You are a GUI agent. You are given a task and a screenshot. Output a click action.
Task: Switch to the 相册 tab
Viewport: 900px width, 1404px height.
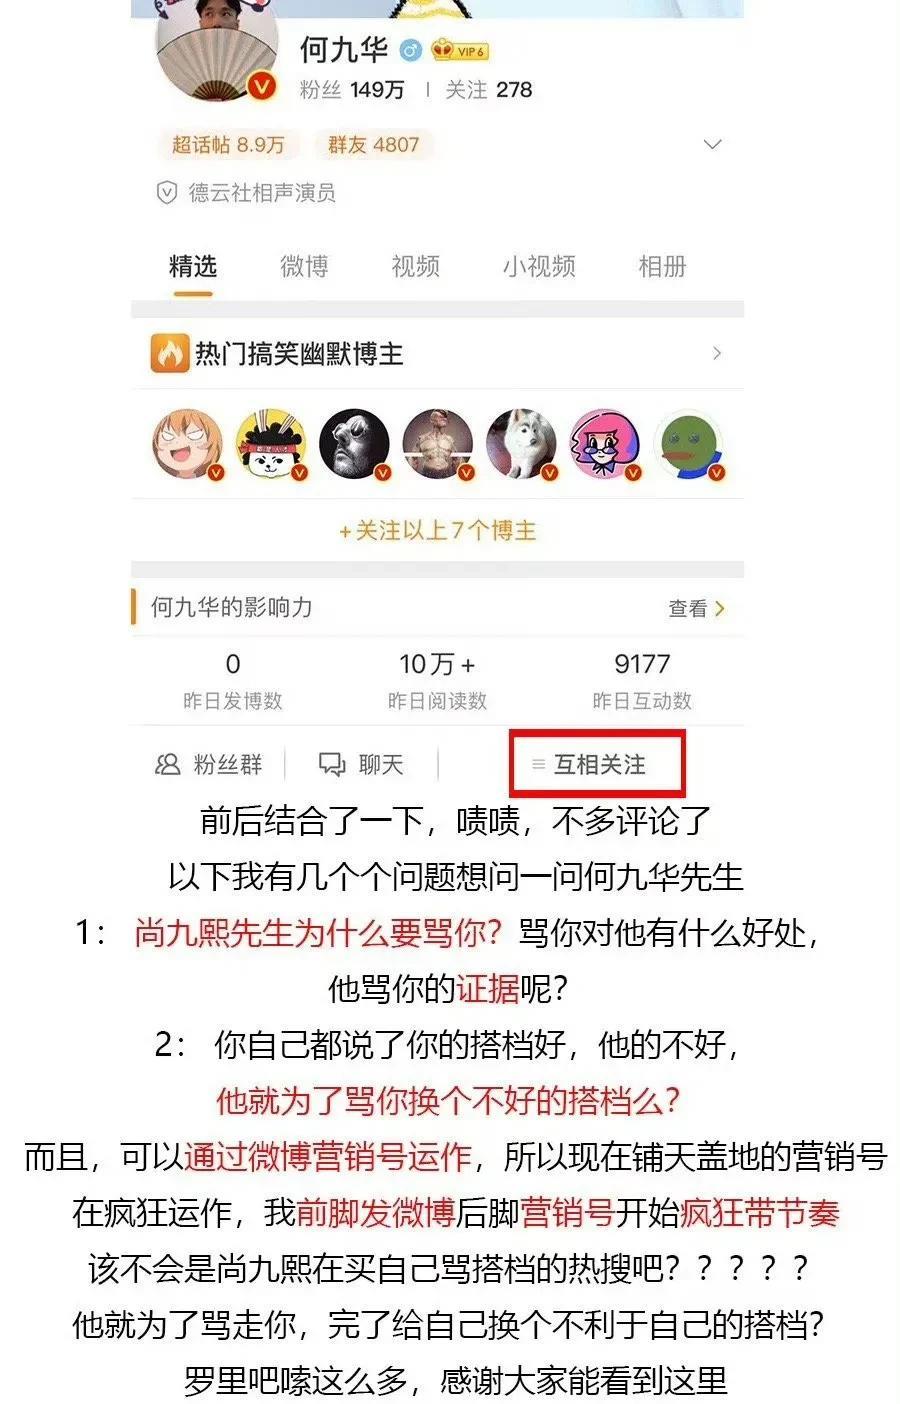(x=662, y=266)
